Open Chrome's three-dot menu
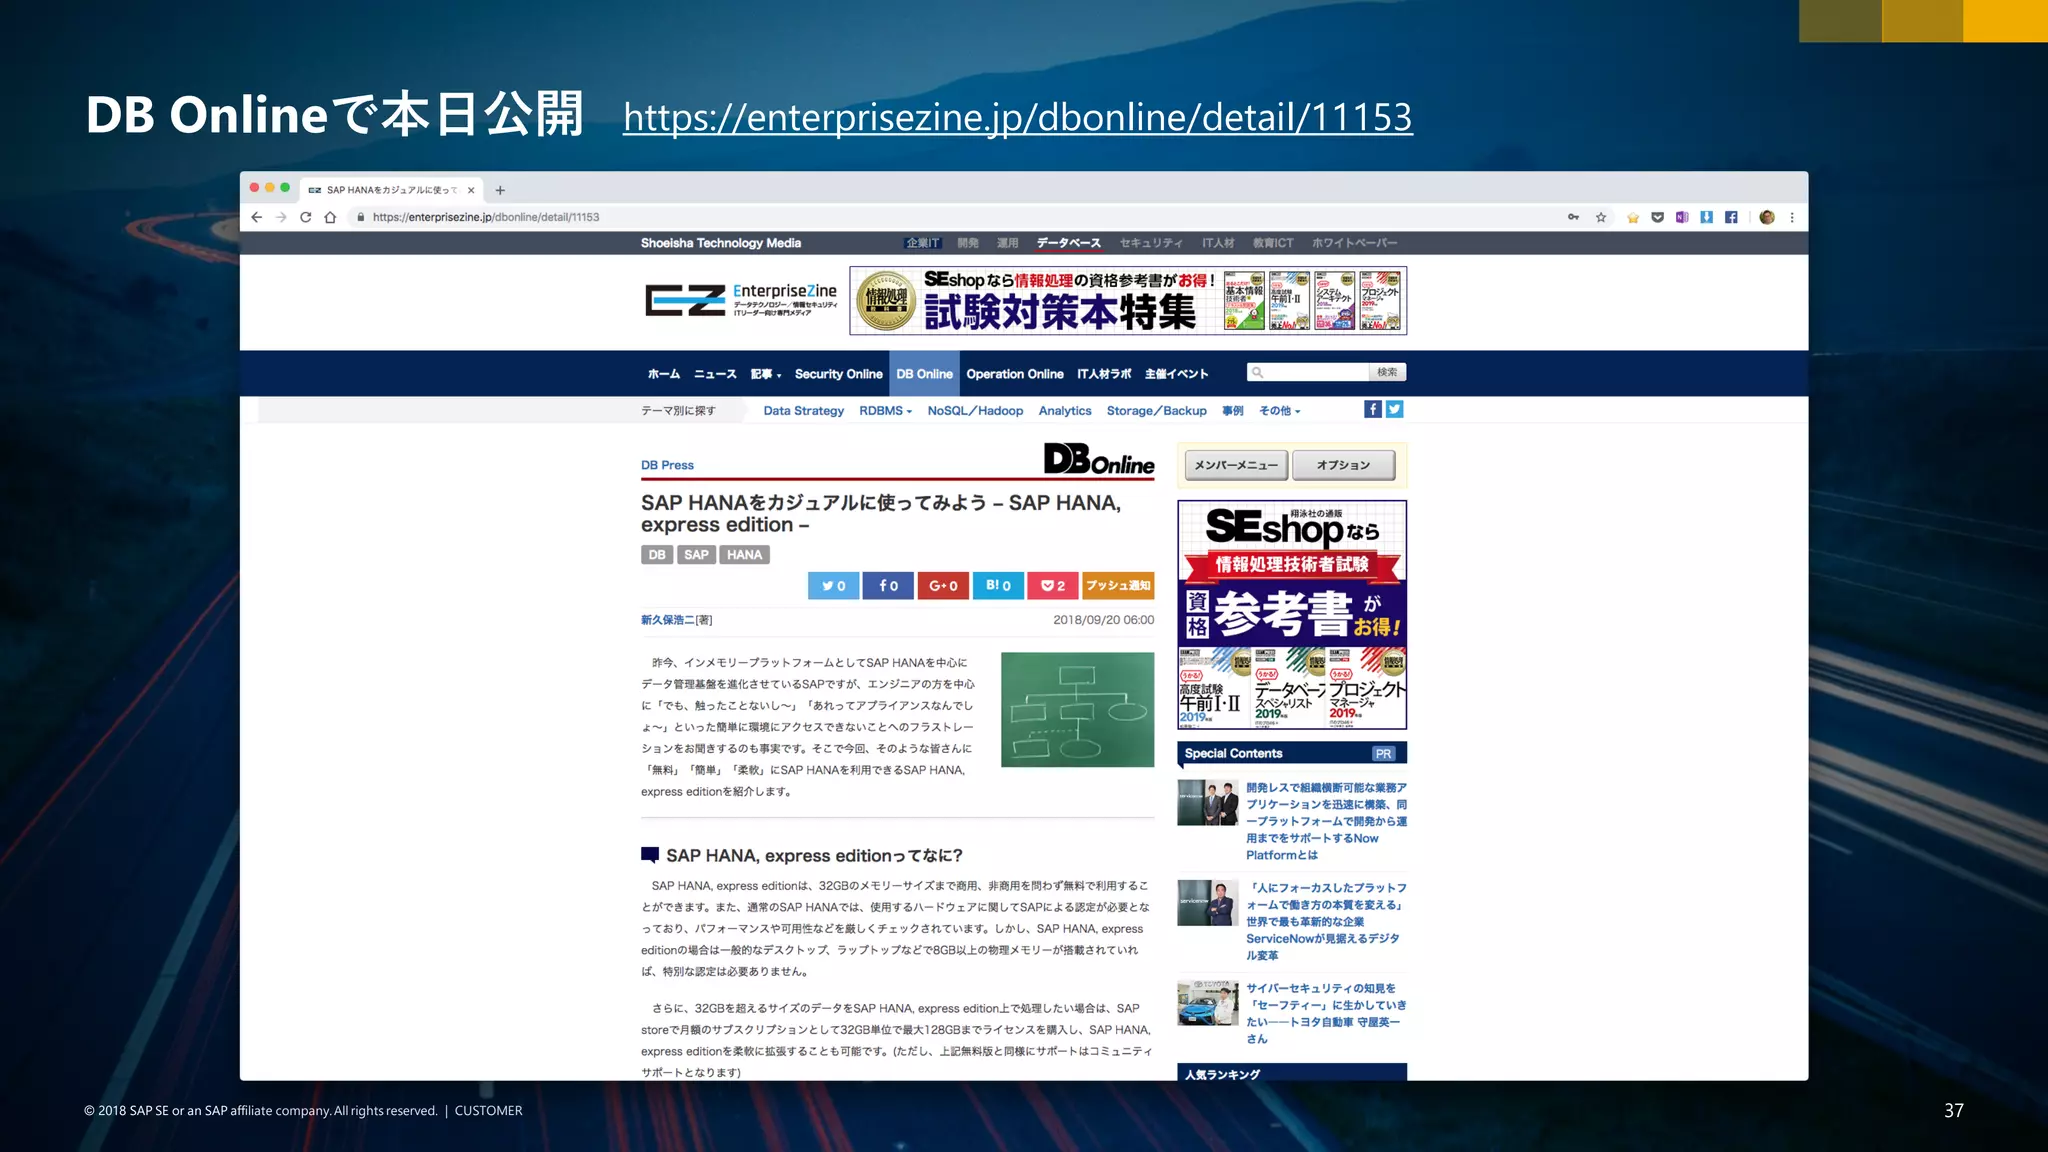Screen dimensions: 2048x1152 [x=1792, y=217]
